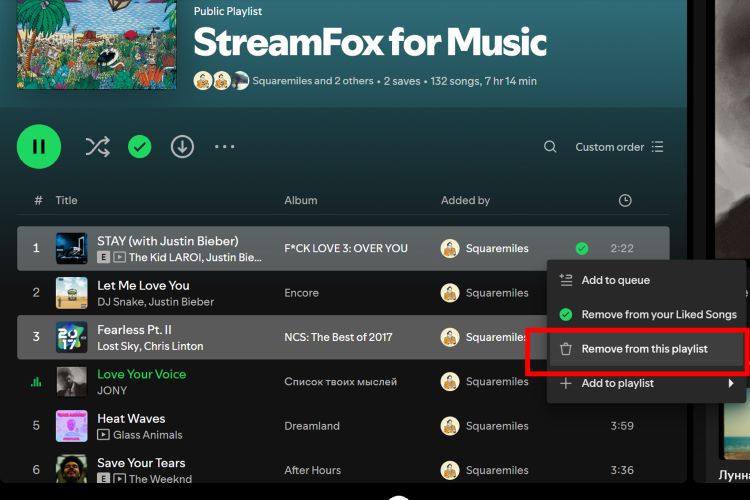Screen dimensions: 750x500
Task: Click the 3:59 duration on Heat Waves row
Action: [622, 426]
